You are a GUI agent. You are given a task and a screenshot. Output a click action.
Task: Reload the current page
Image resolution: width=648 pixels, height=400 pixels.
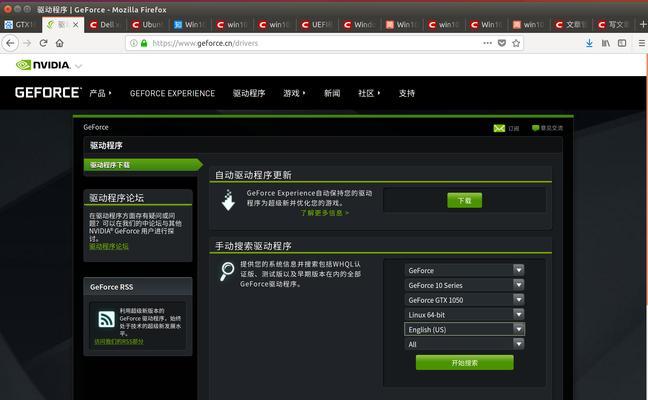(x=43, y=43)
